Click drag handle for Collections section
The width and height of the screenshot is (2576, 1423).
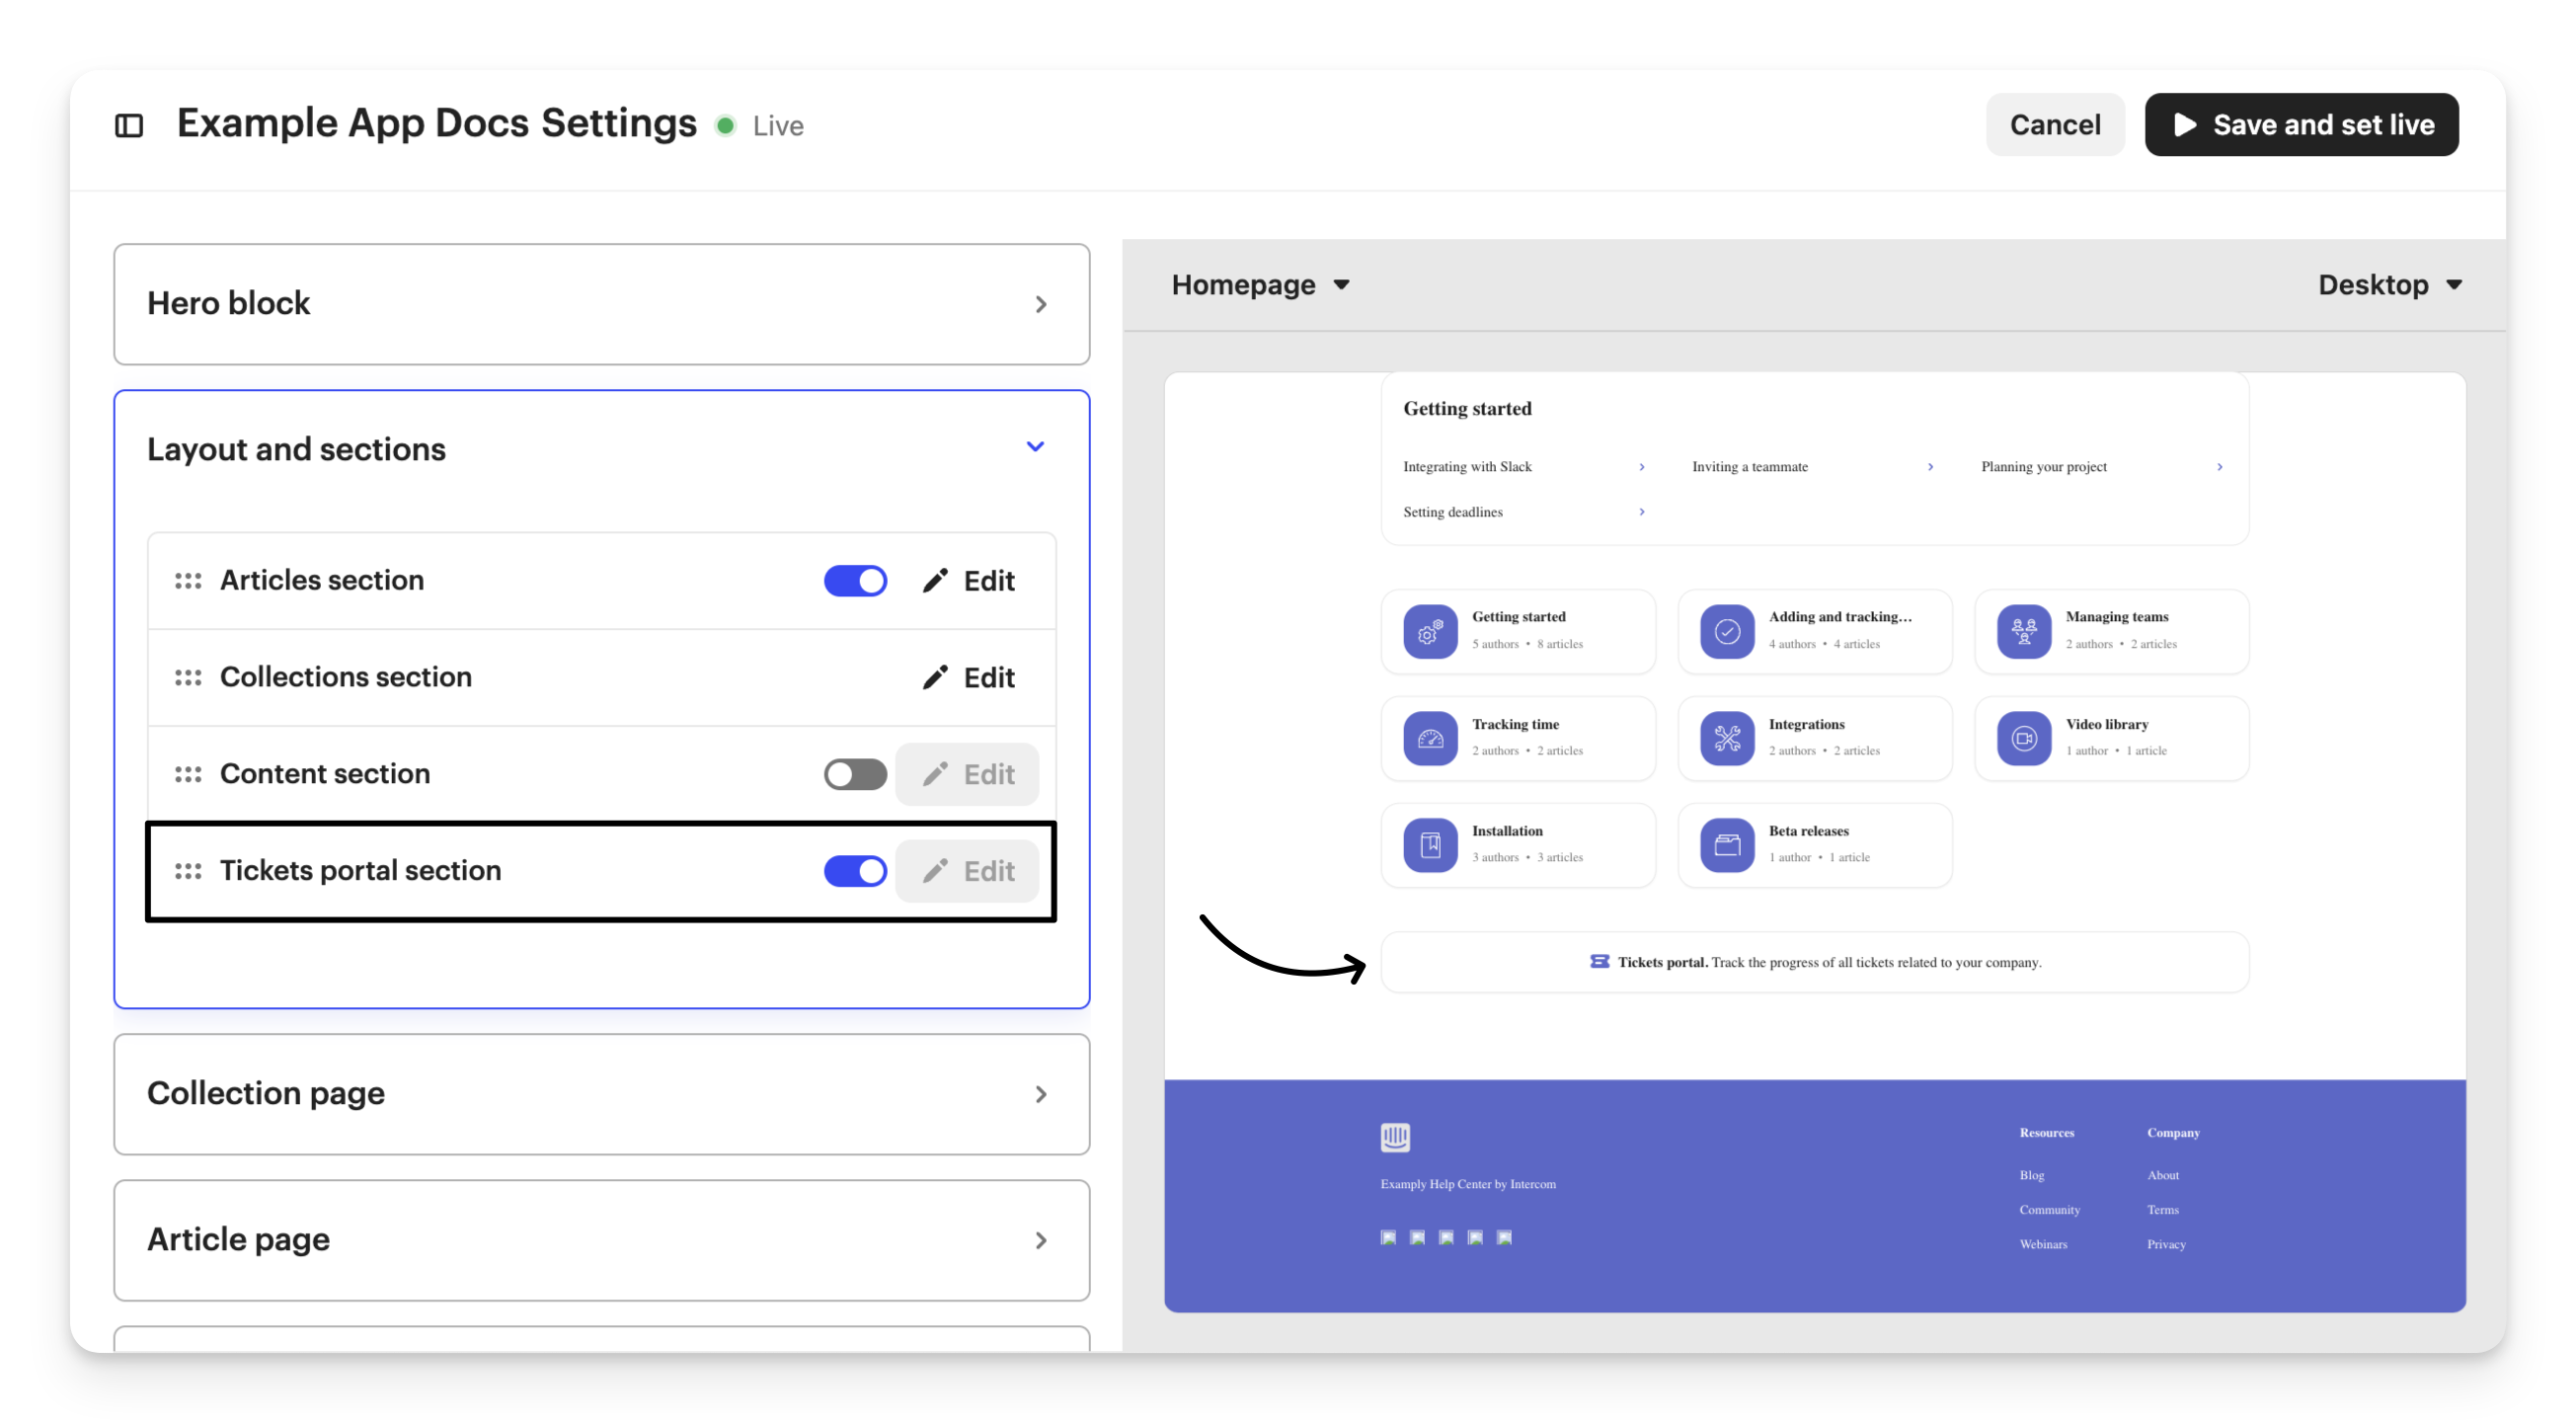pos(188,678)
